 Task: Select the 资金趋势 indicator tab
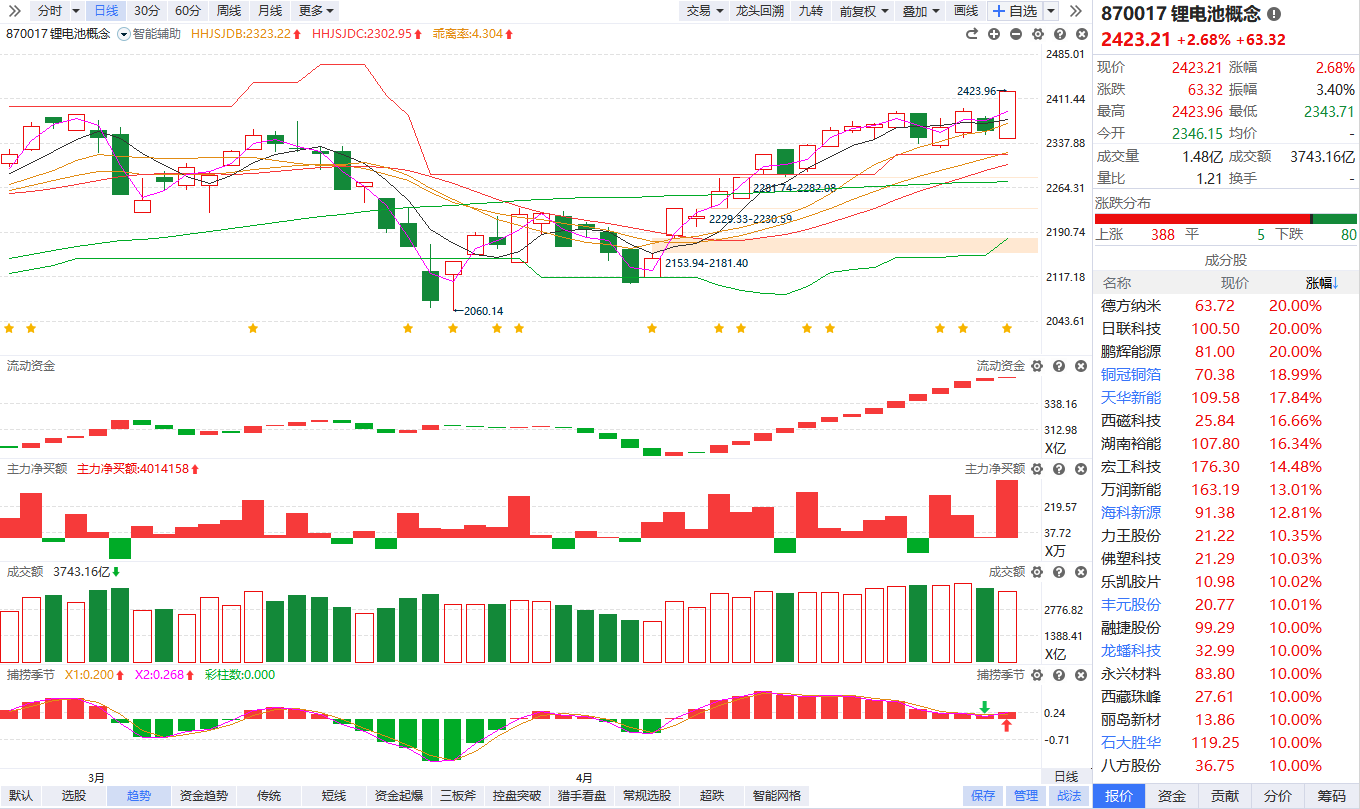tap(204, 796)
